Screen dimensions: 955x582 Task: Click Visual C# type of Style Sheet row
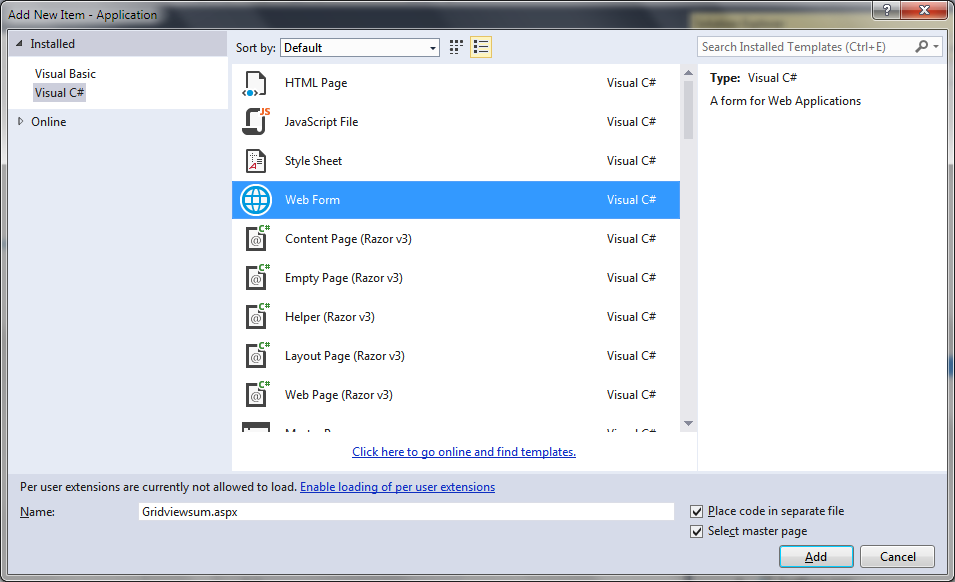(631, 161)
